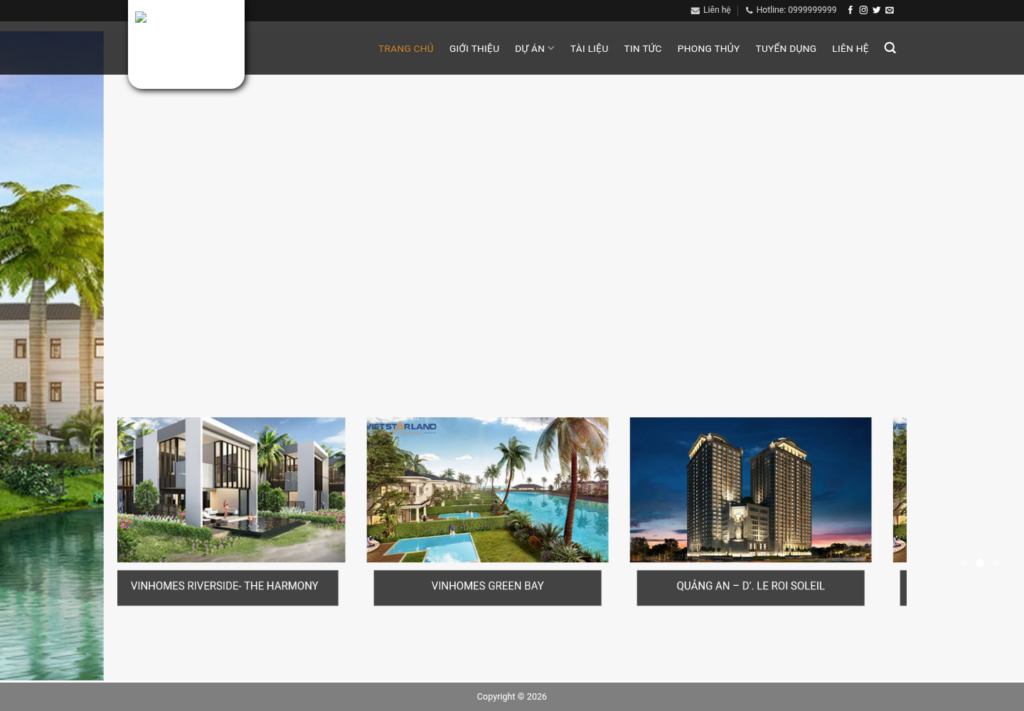Viewport: 1024px width, 711px height.
Task: Open the PHONG THỦY menu item
Action: coord(709,48)
